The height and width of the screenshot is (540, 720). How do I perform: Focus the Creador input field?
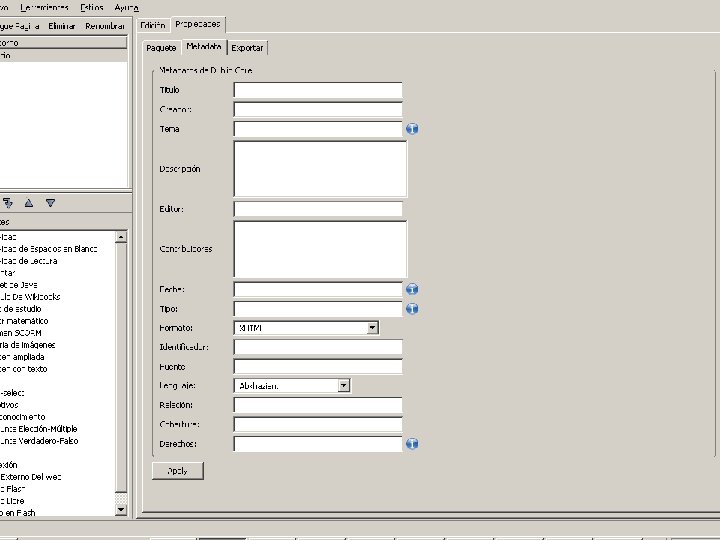pyautogui.click(x=318, y=109)
